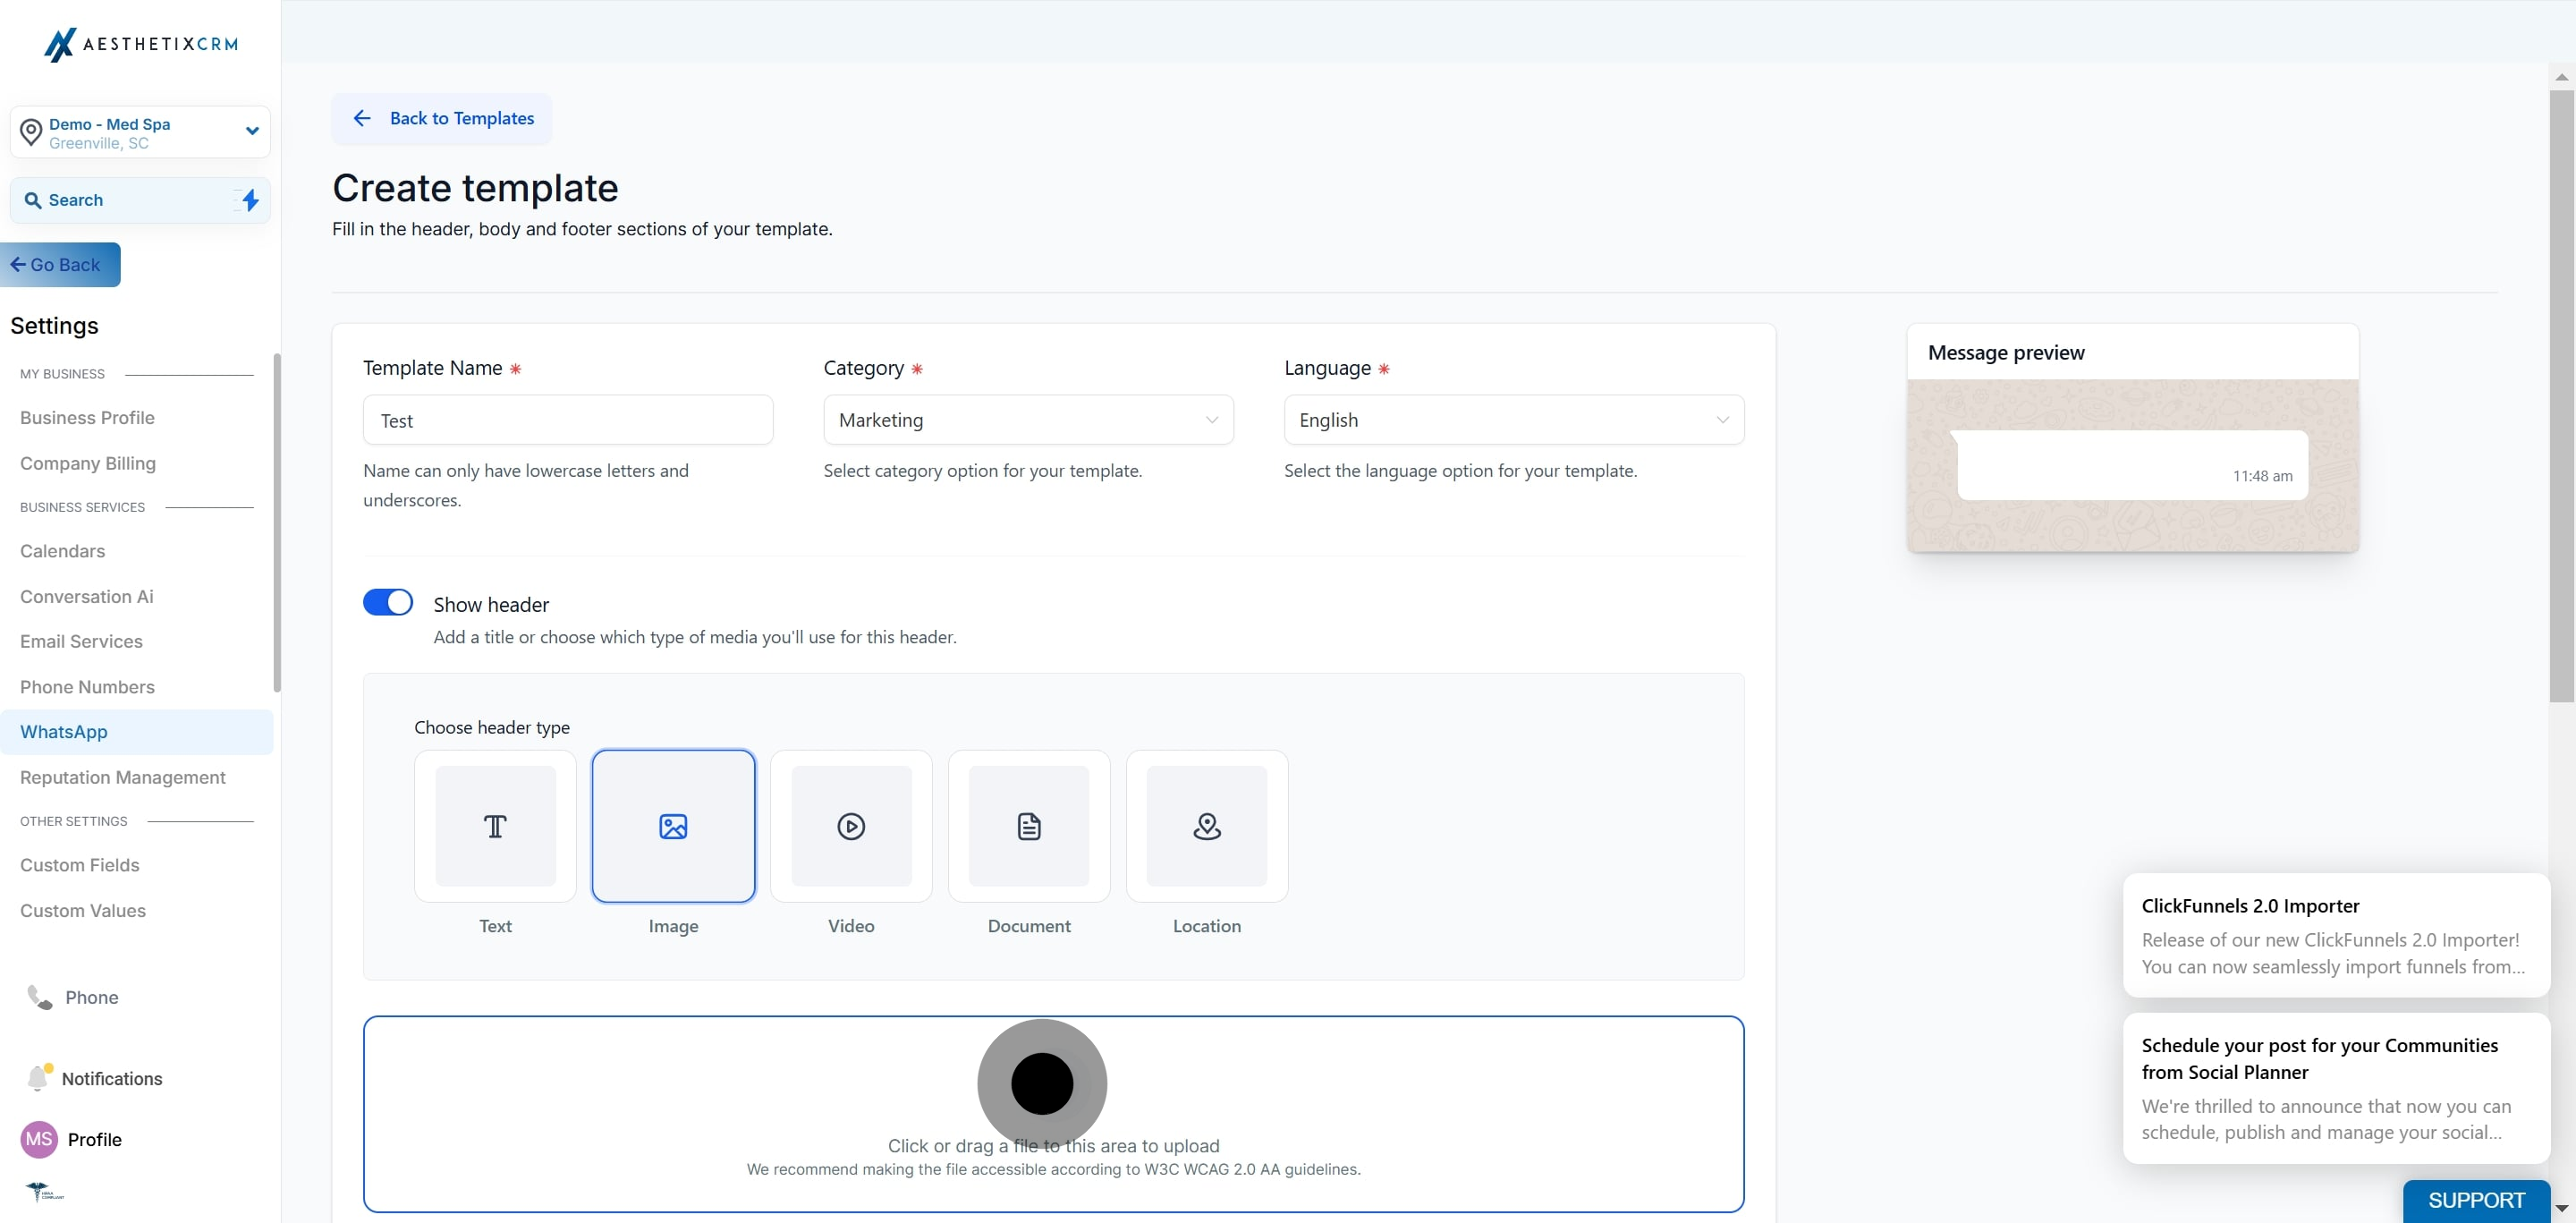Select the Document header type icon
Screen dimensions: 2576x1223
(x=1029, y=826)
